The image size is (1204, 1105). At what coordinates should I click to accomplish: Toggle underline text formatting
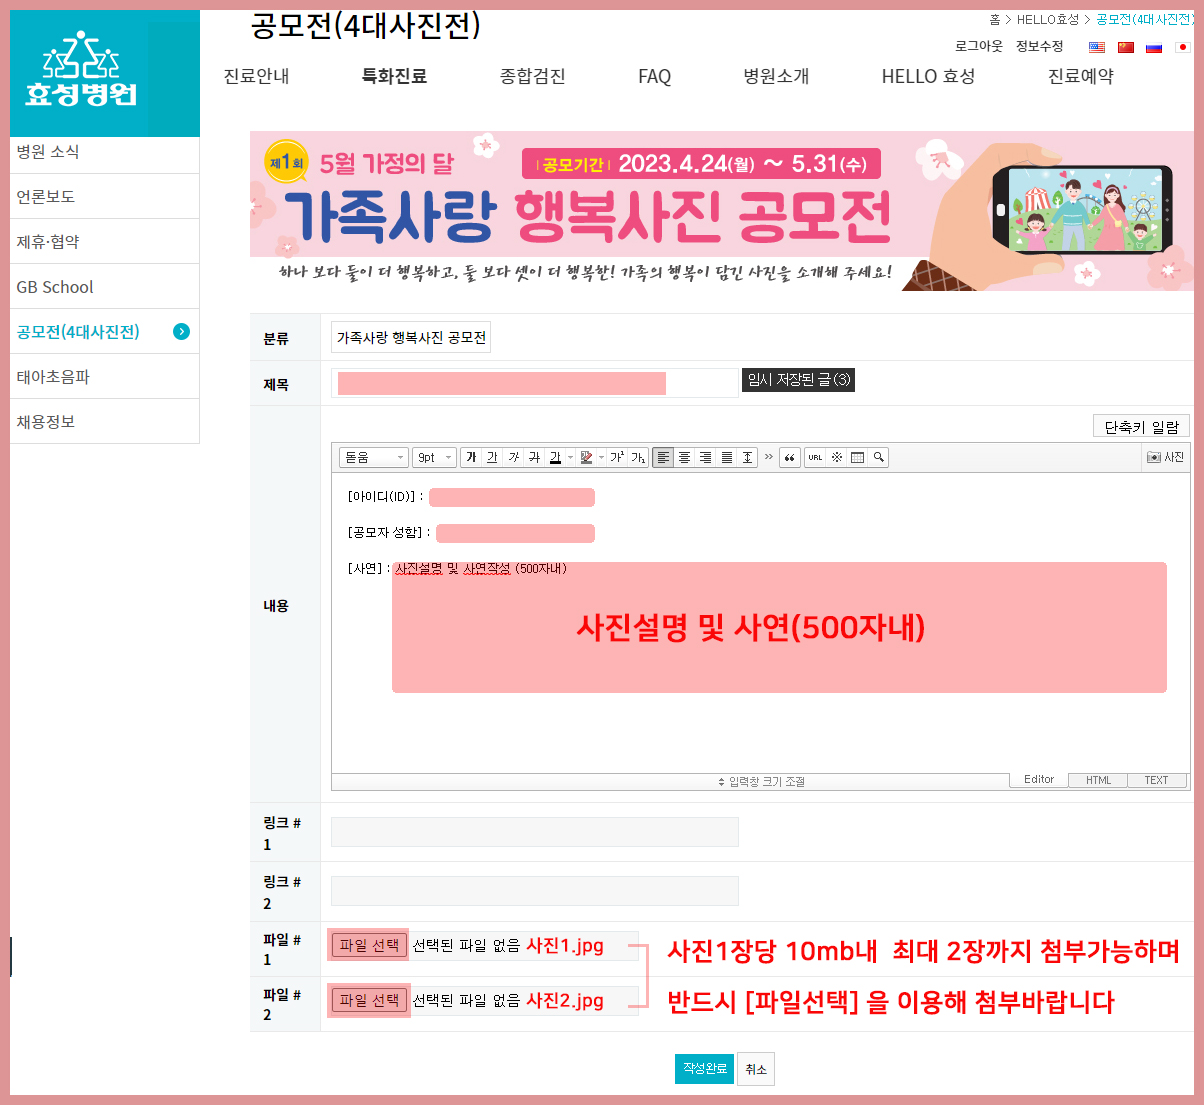pos(492,457)
